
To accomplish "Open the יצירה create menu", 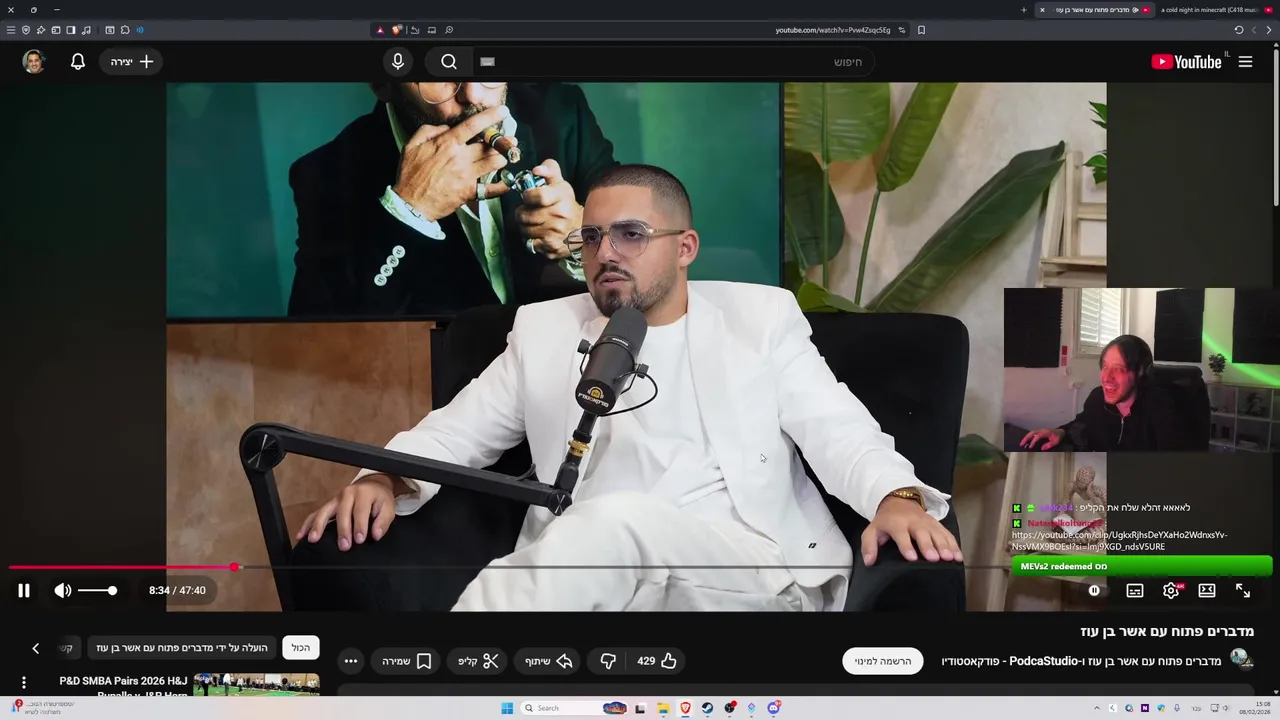I will [132, 62].
